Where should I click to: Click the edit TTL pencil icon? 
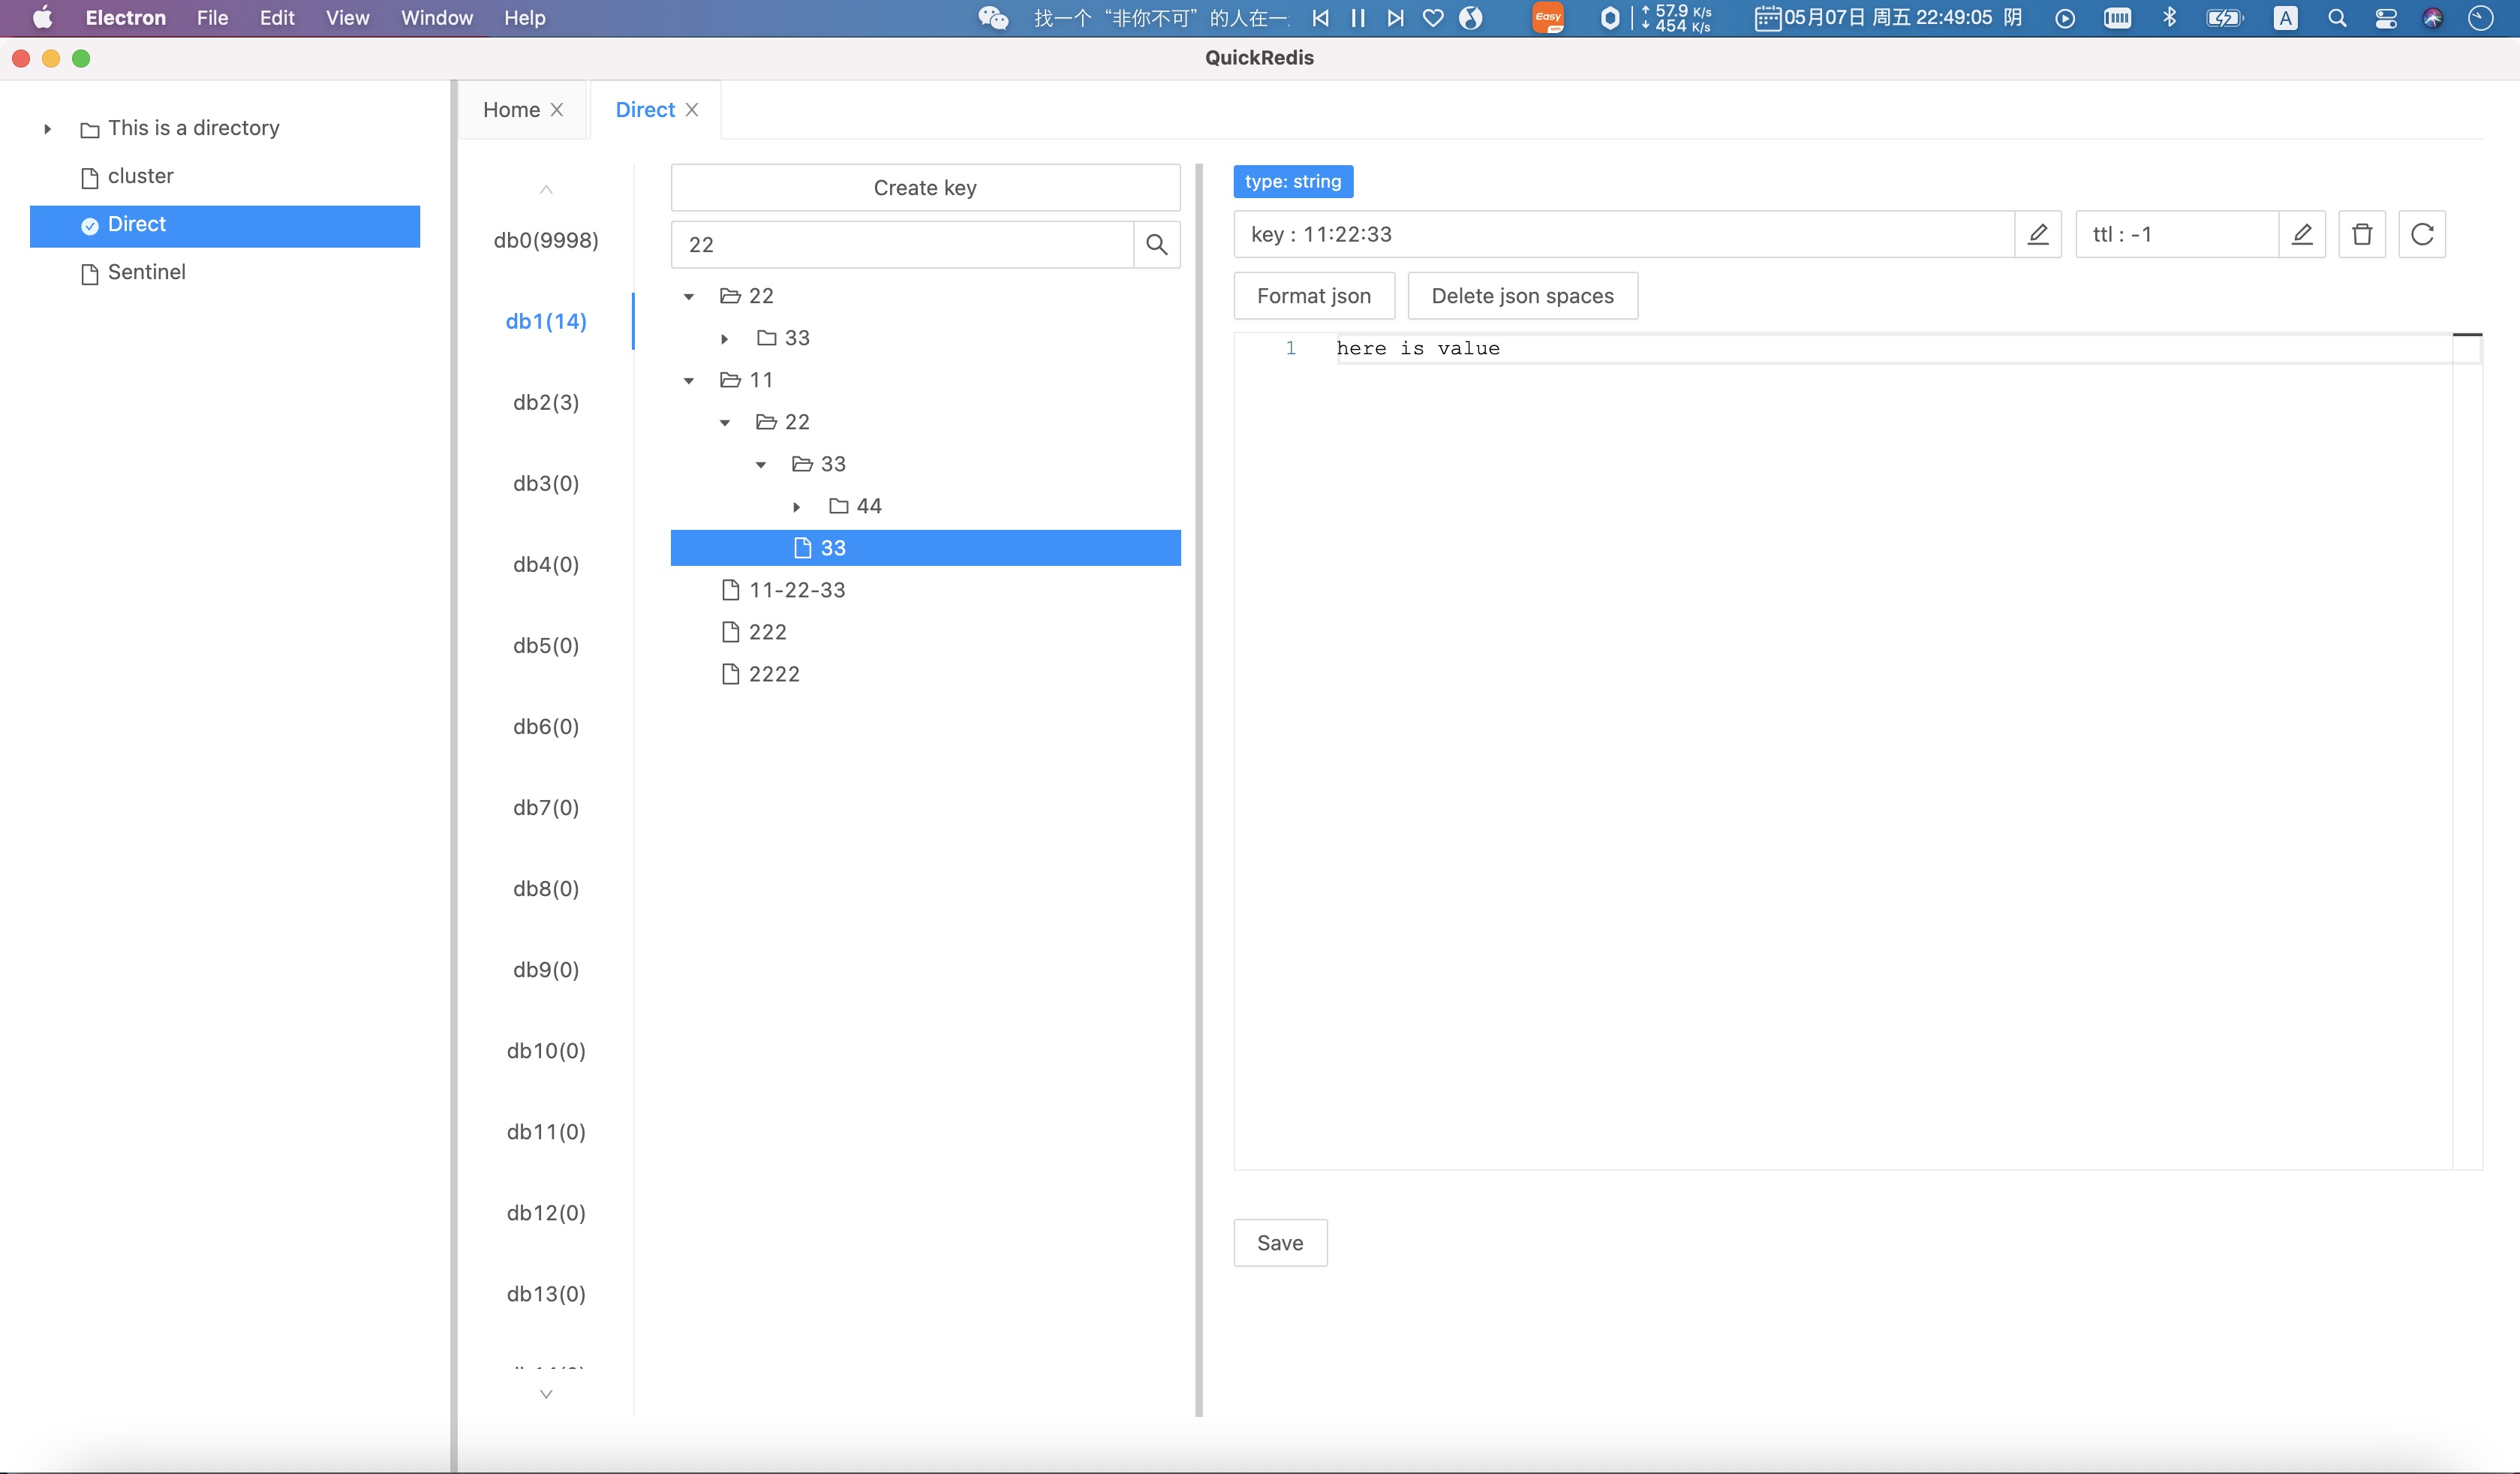click(2302, 233)
